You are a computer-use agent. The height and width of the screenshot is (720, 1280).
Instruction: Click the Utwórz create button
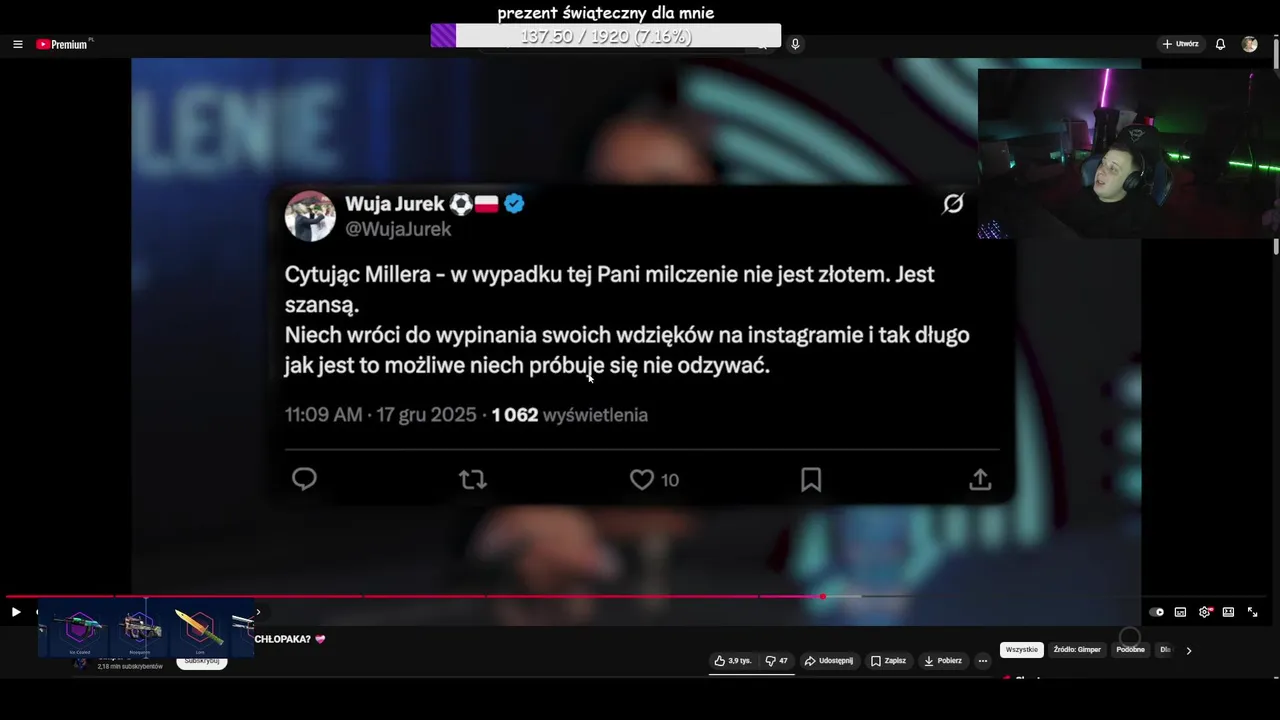pos(1180,44)
